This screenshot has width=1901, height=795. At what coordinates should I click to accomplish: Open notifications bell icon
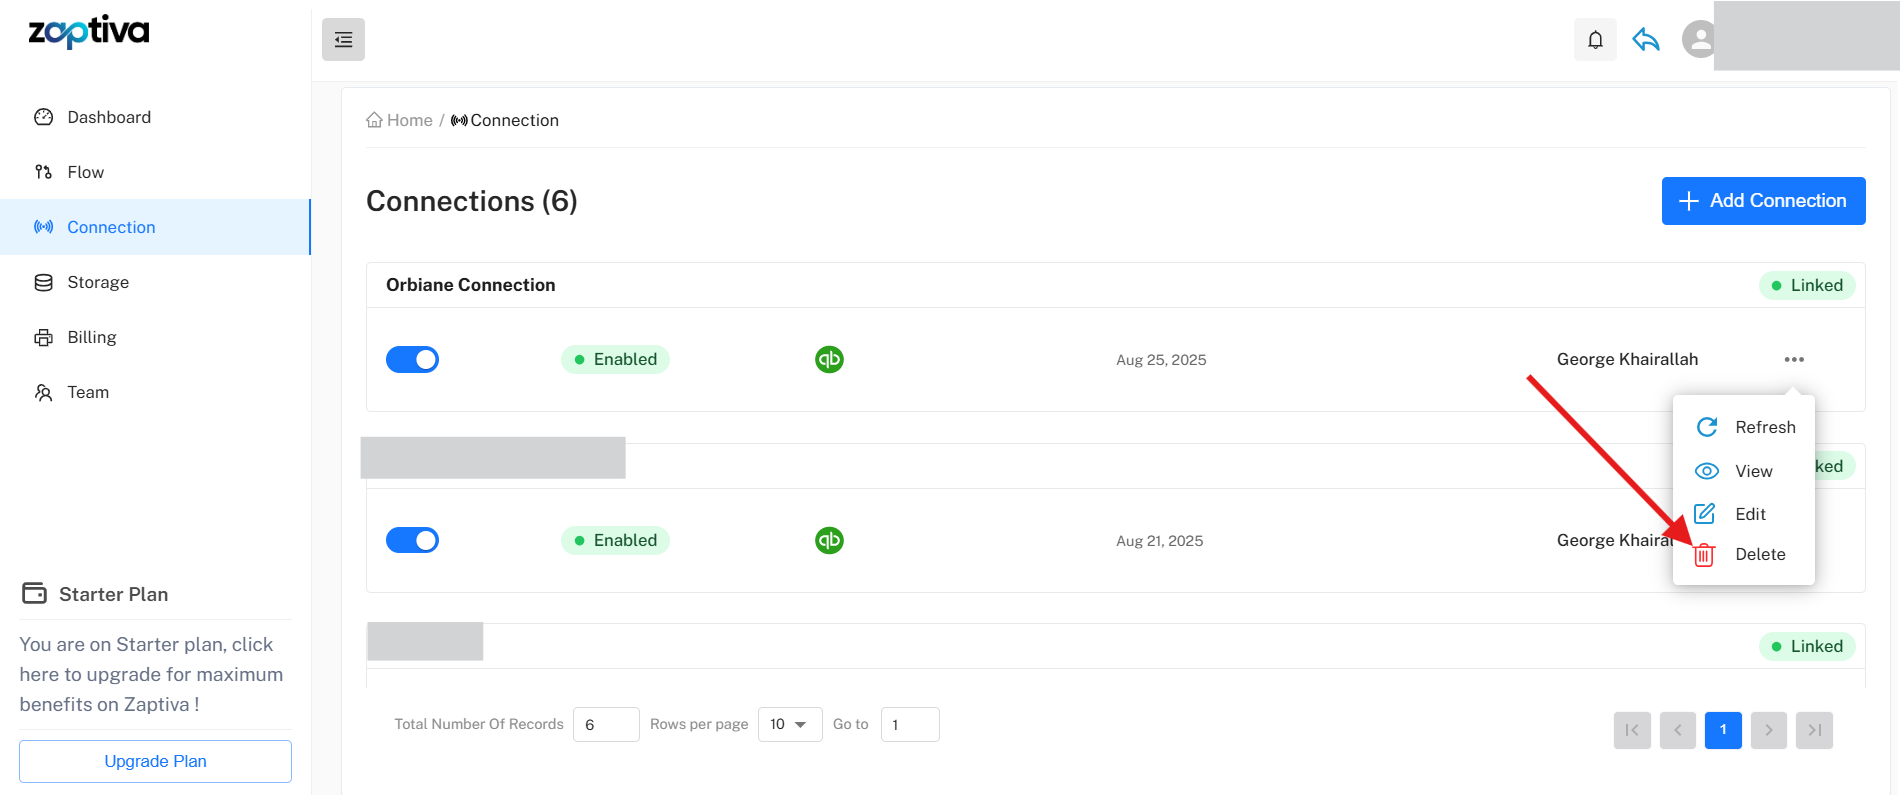coord(1595,40)
